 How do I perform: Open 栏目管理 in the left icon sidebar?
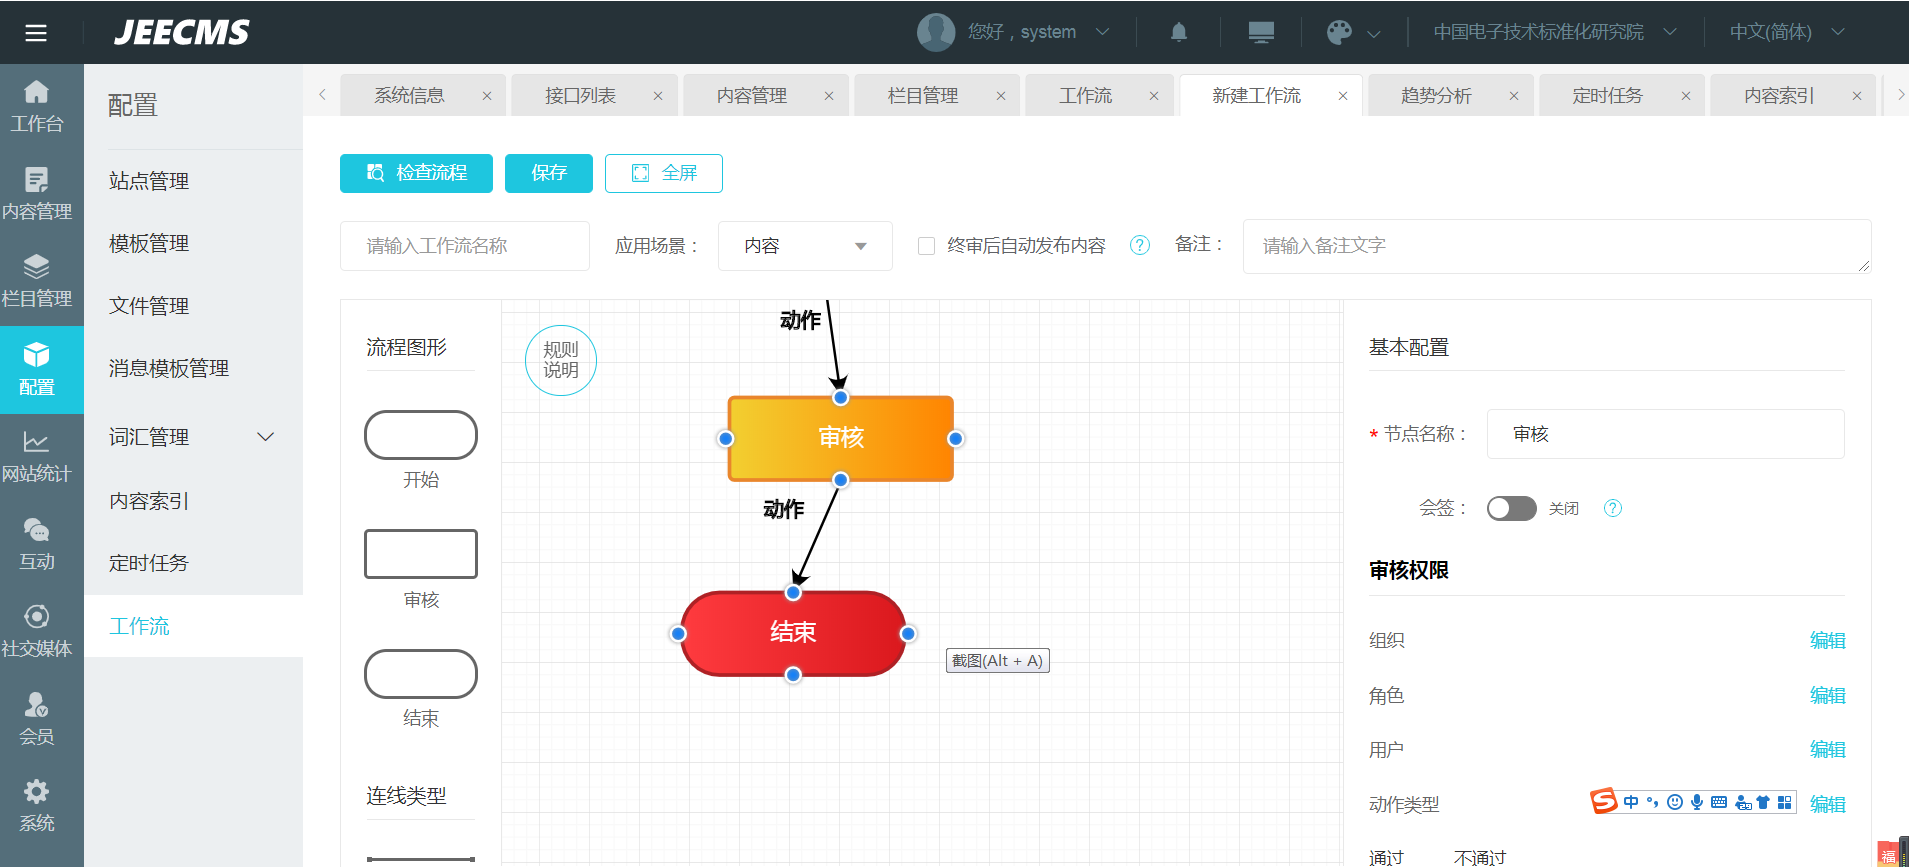click(x=37, y=282)
